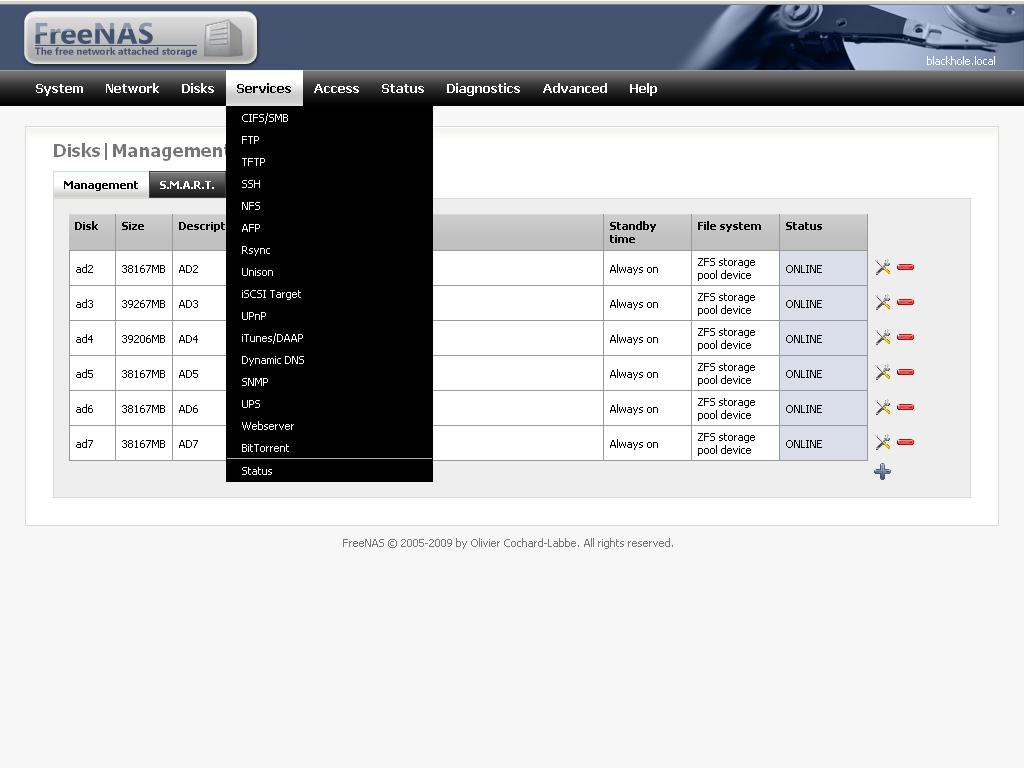
Task: Delete disk ad3 using red minus icon
Action: (906, 303)
